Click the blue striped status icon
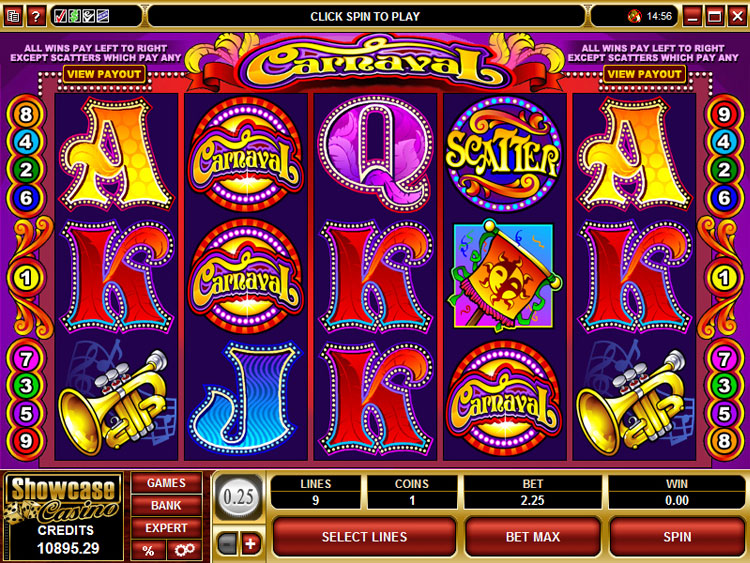750x563 pixels. [x=103, y=16]
